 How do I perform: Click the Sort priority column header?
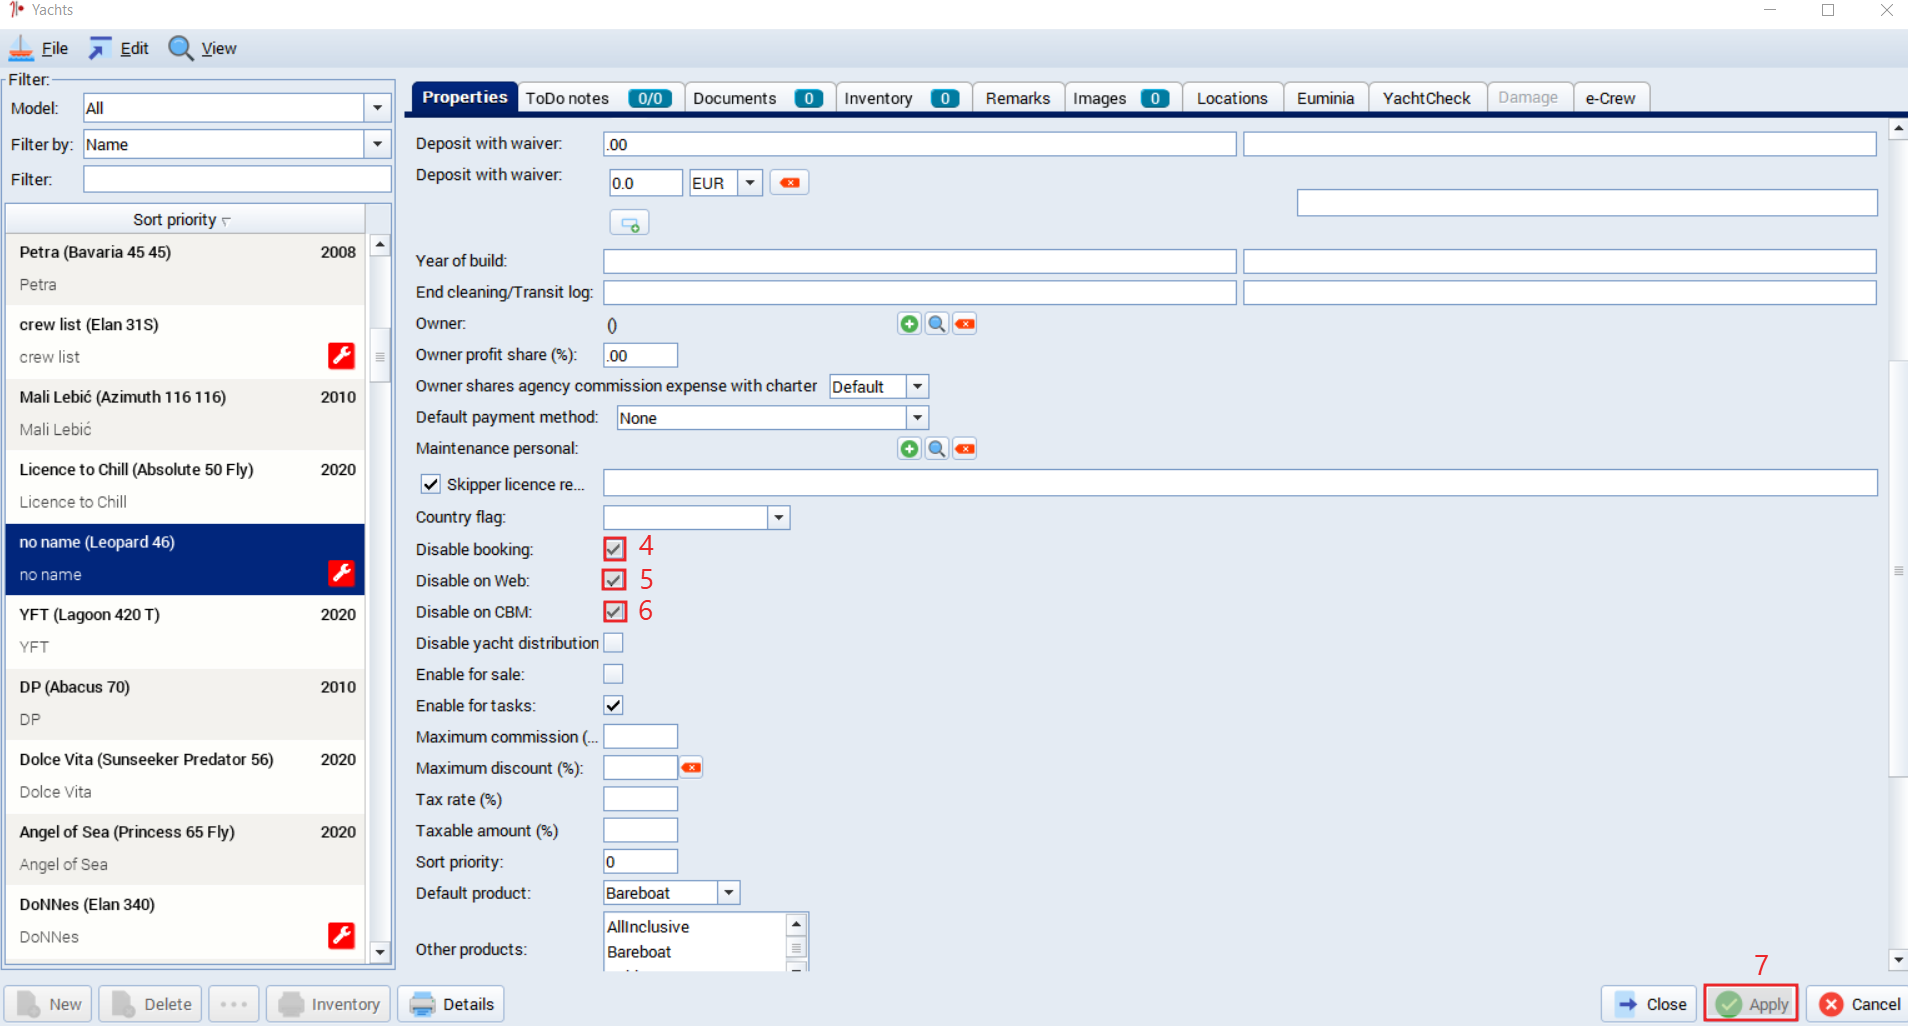(x=185, y=219)
